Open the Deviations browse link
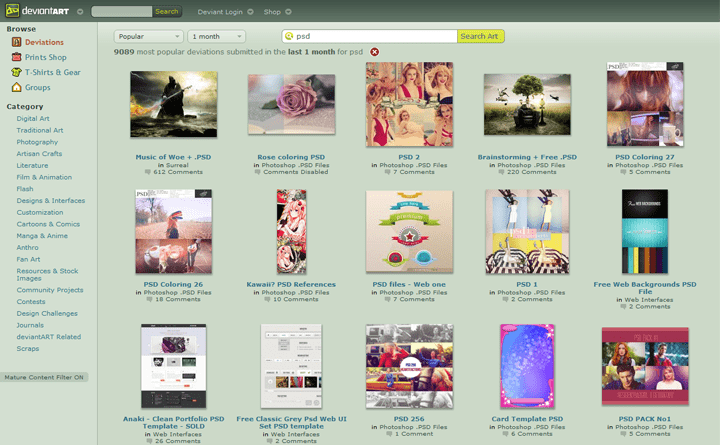The image size is (720, 445). (x=44, y=42)
